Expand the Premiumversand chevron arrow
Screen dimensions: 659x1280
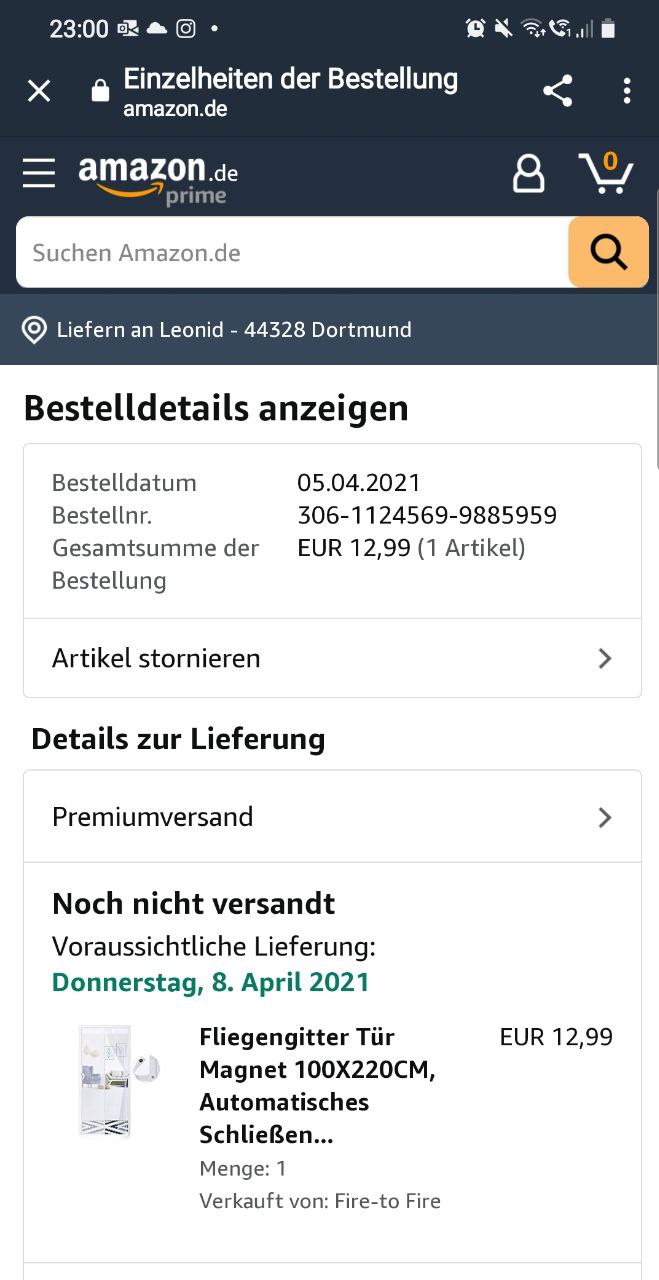pyautogui.click(x=604, y=817)
